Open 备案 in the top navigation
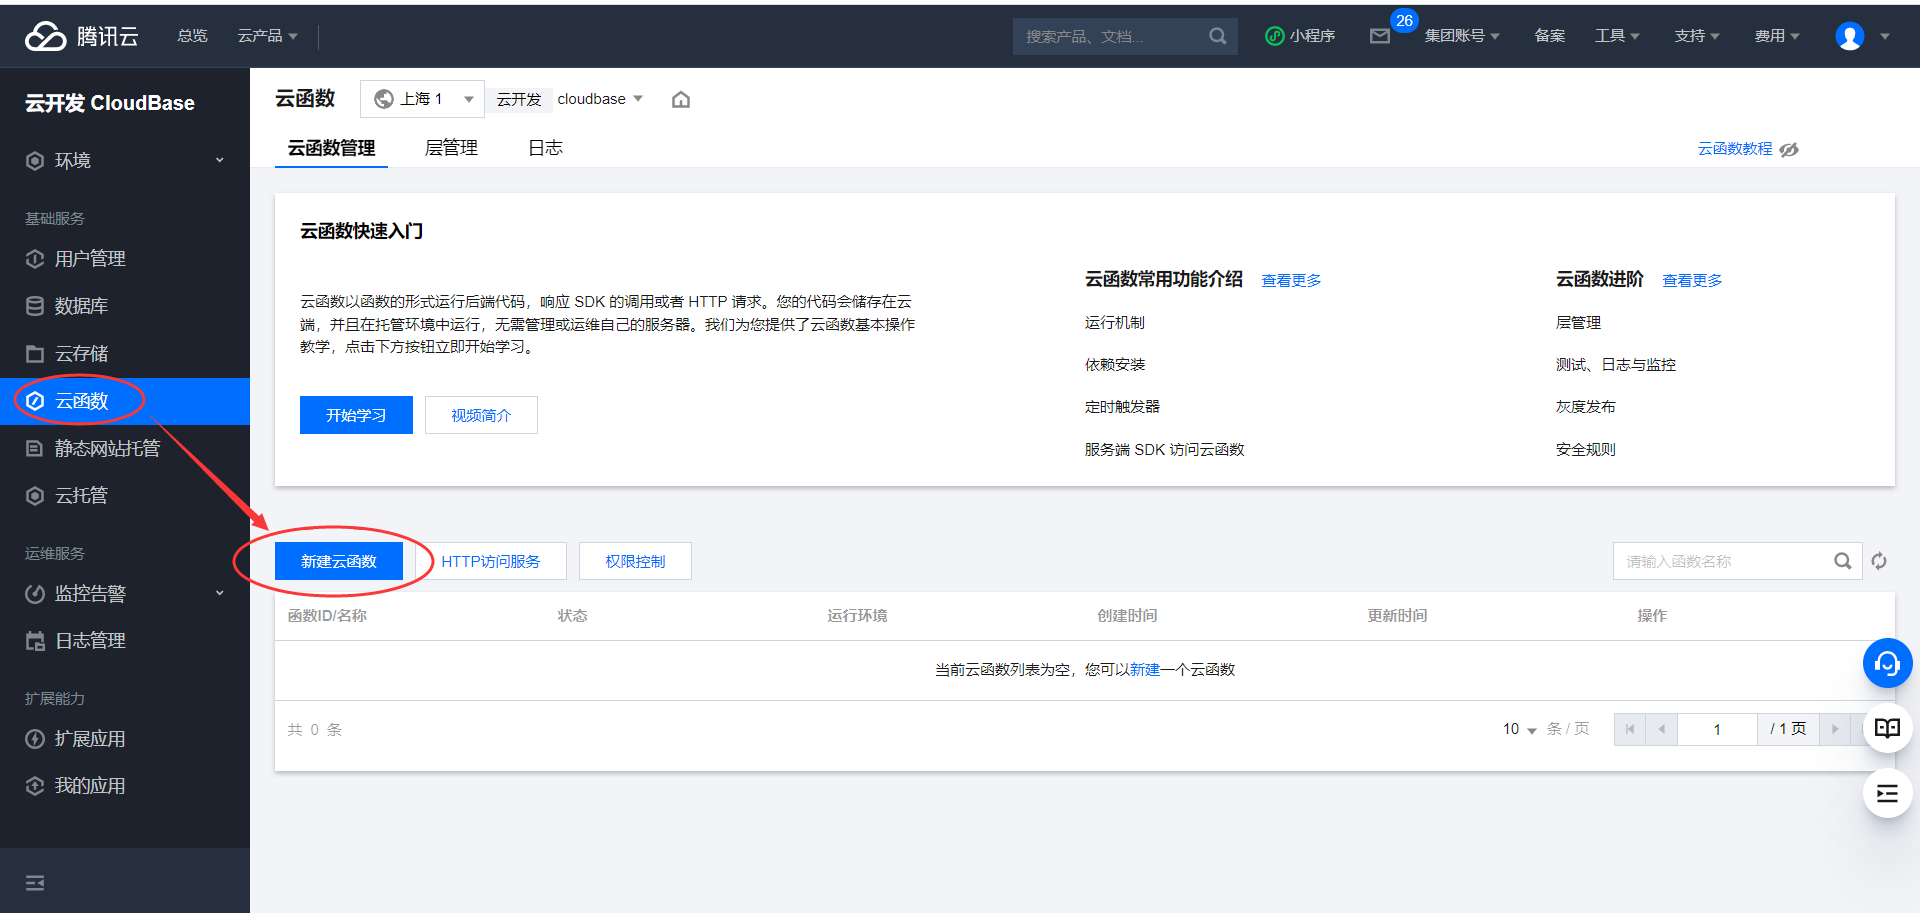The image size is (1920, 913). [1550, 36]
